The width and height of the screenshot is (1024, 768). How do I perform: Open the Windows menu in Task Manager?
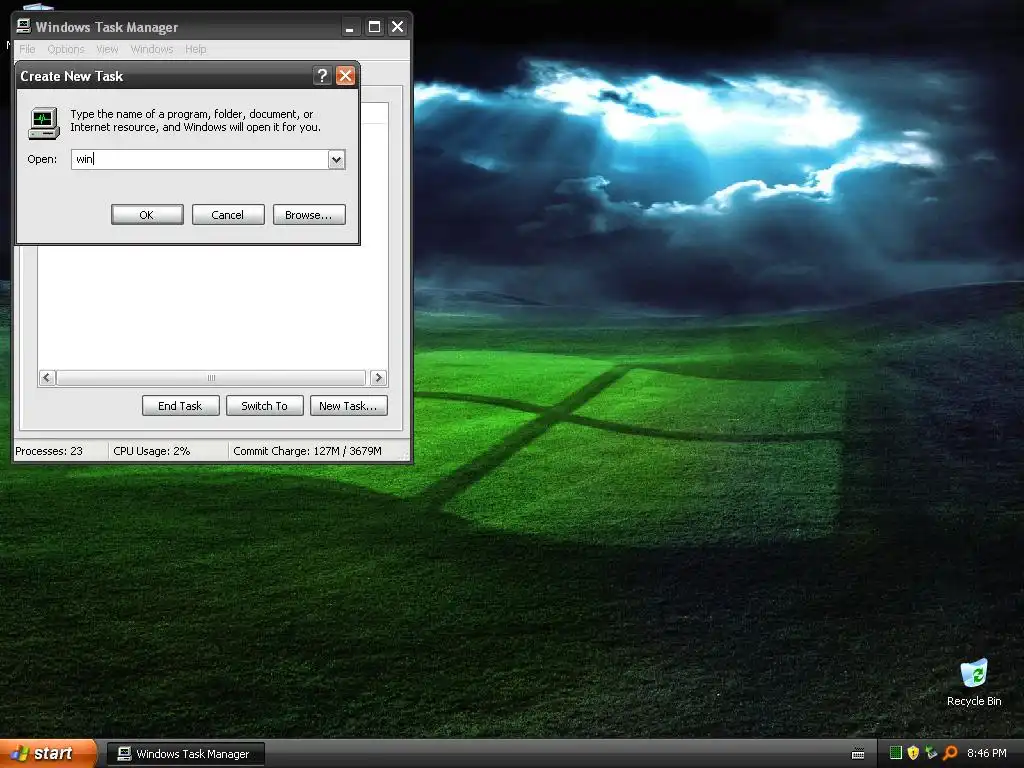pyautogui.click(x=152, y=49)
